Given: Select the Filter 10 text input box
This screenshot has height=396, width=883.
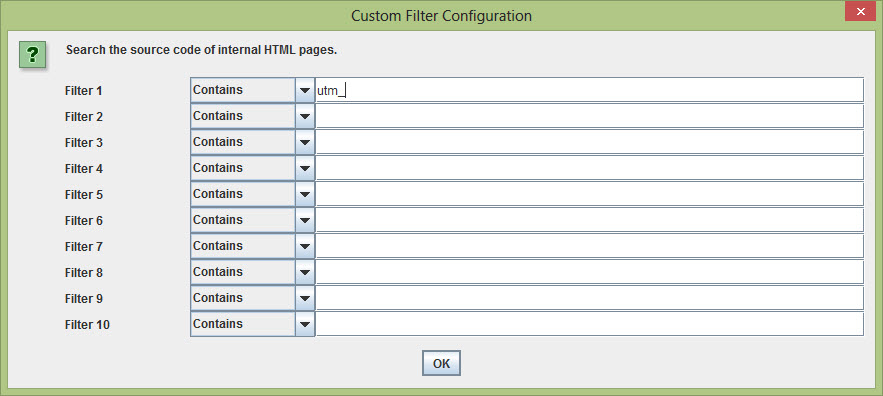Looking at the screenshot, I should pos(590,324).
